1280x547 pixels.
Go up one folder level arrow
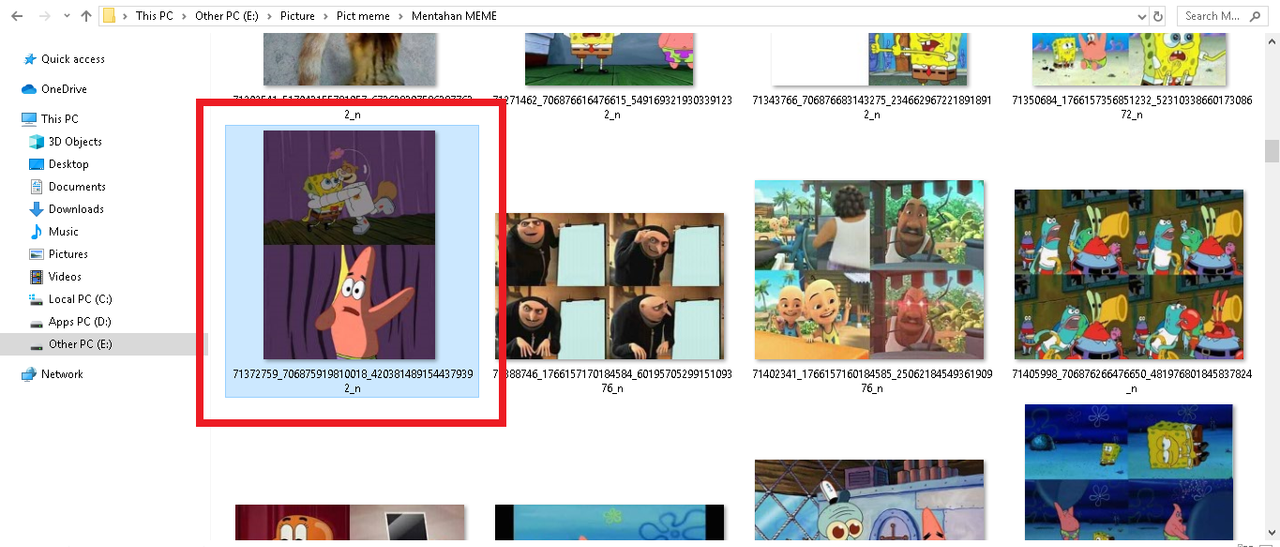point(86,16)
